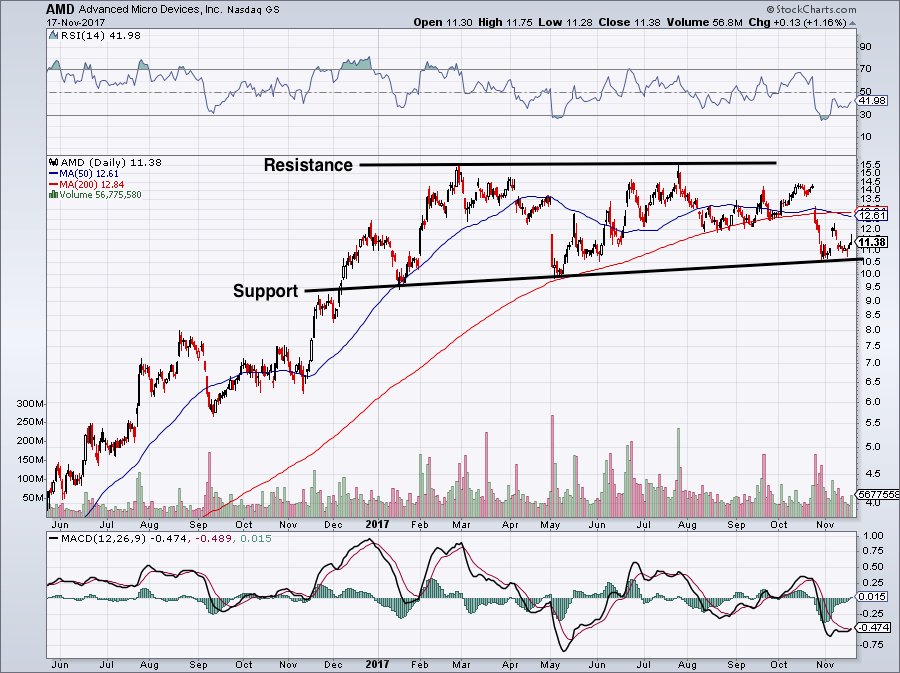Image resolution: width=900 pixels, height=673 pixels.
Task: Click the candlestick icon beside AMD (Daily)
Action: click(54, 162)
